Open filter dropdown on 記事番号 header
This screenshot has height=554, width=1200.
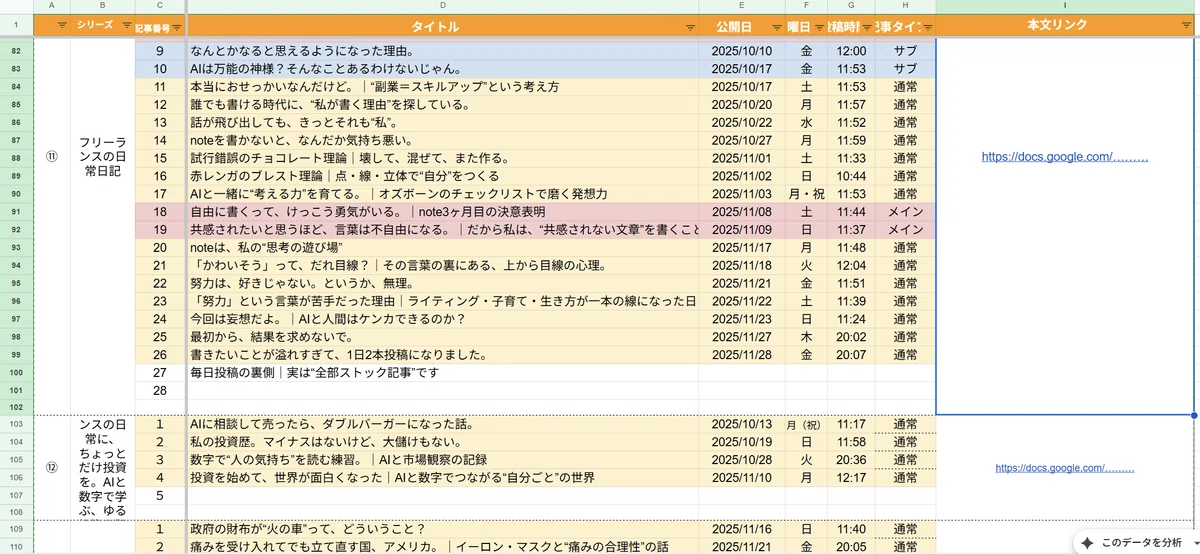[x=177, y=27]
